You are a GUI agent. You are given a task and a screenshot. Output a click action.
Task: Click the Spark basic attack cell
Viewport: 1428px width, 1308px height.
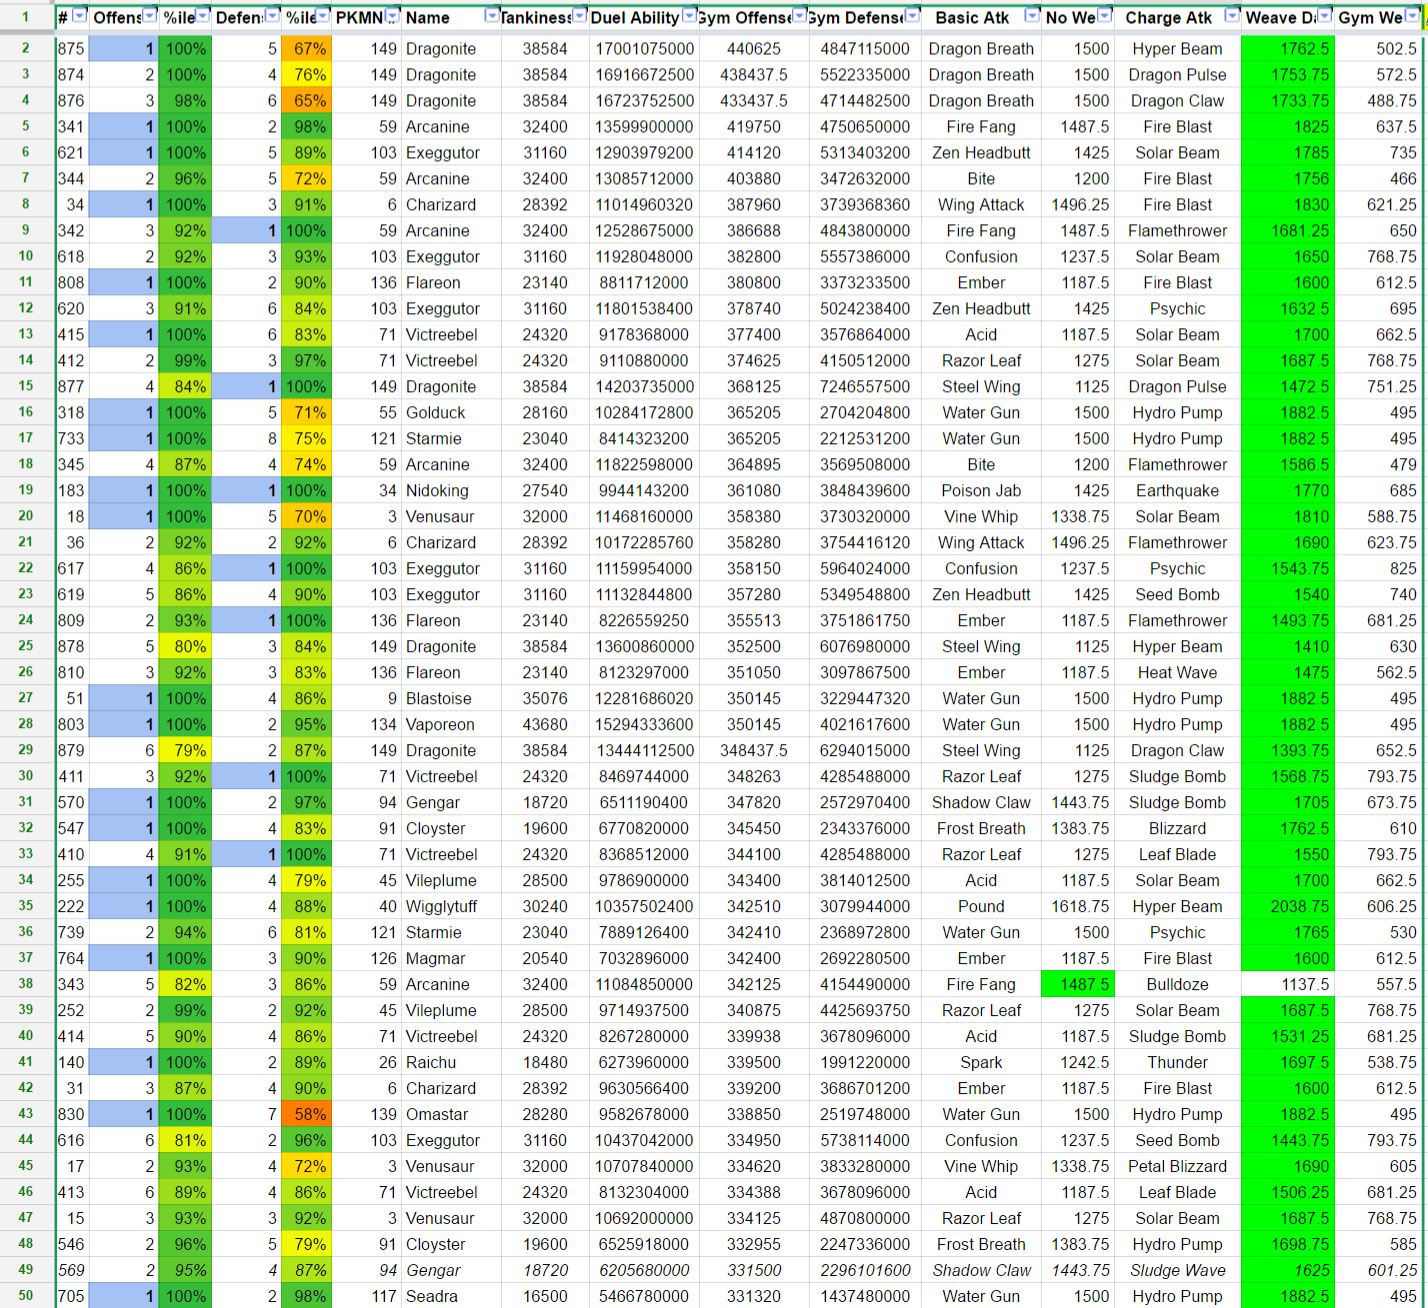[981, 1062]
